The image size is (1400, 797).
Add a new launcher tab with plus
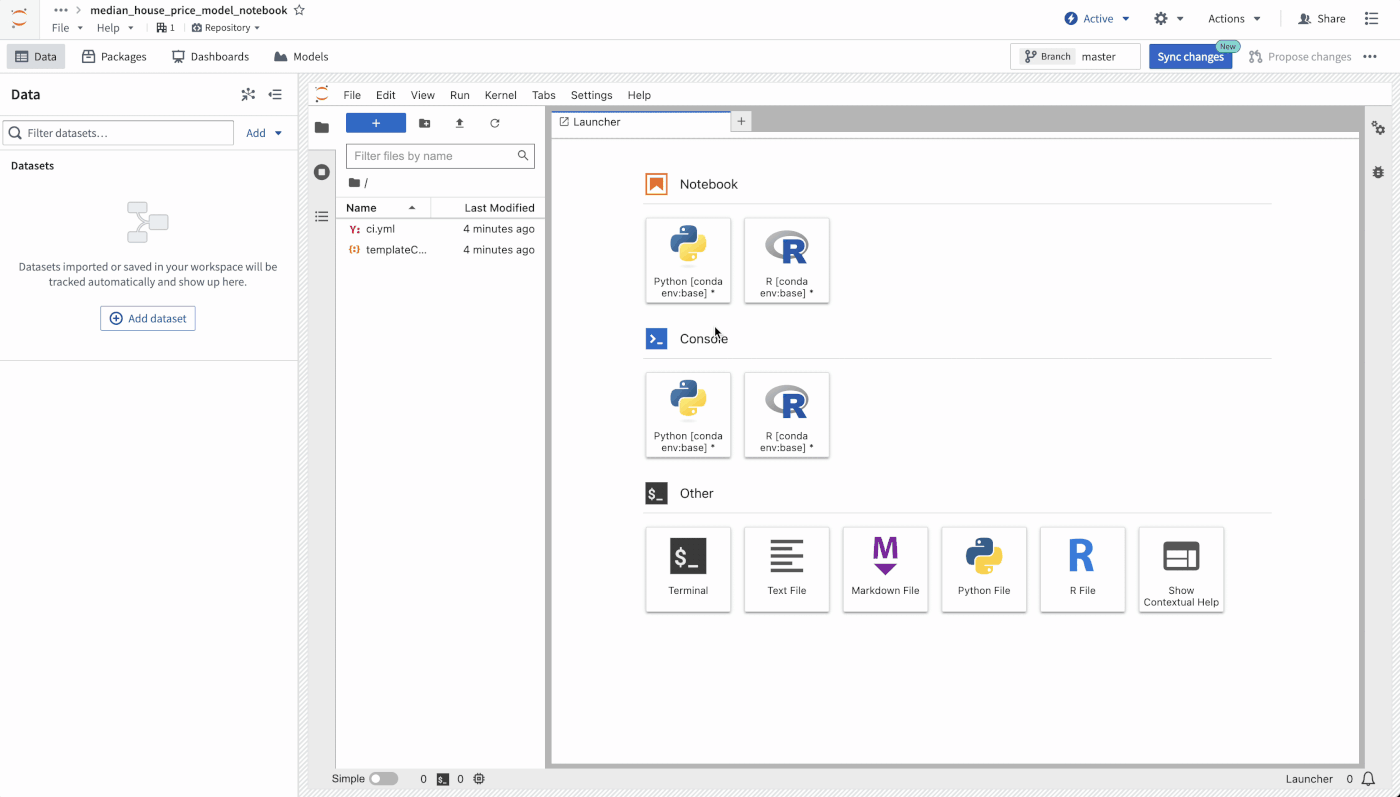(x=742, y=122)
